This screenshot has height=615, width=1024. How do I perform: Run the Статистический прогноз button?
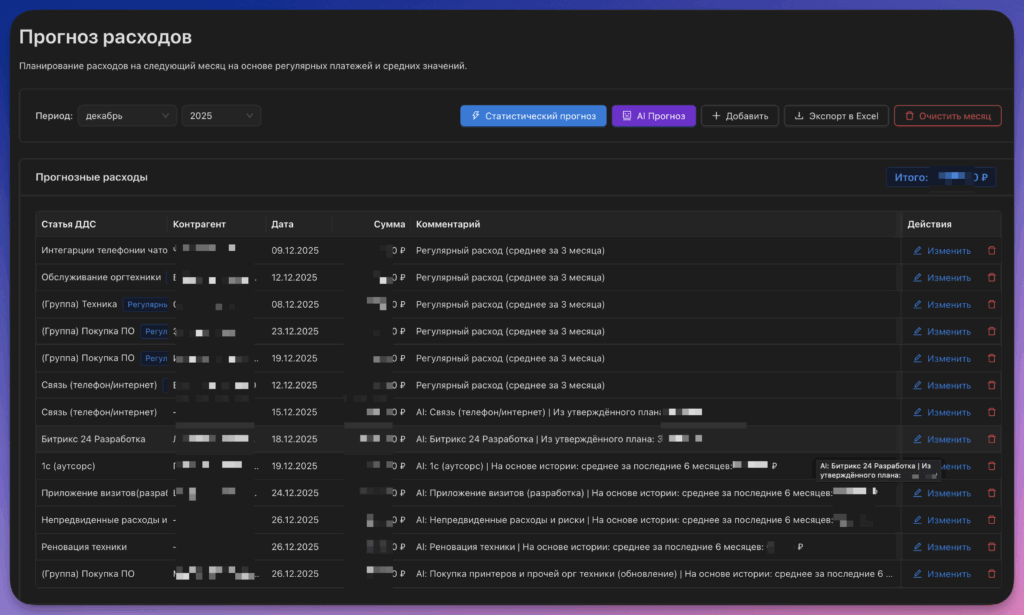533,116
